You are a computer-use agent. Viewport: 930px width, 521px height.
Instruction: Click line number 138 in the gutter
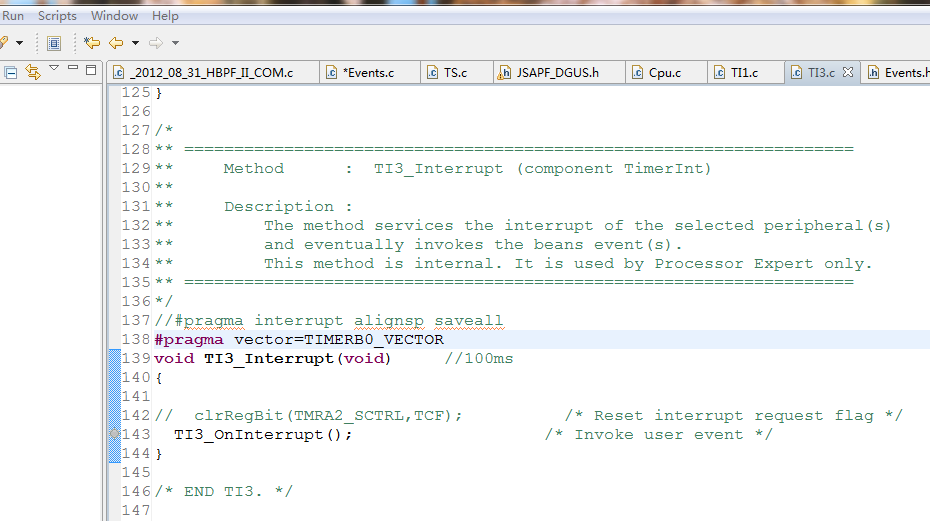(136, 339)
